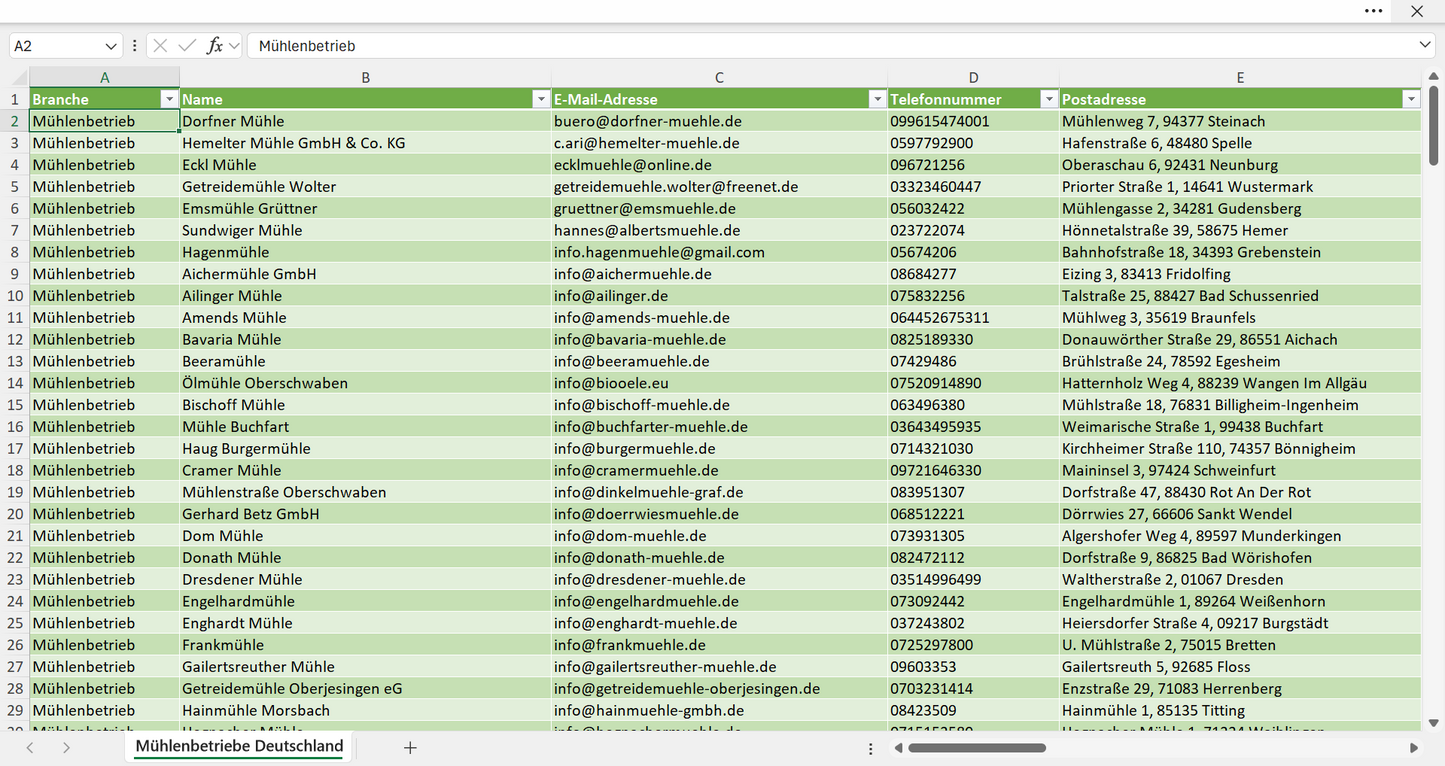Image resolution: width=1445 pixels, height=766 pixels.
Task: Open the Branche column filter dropdown
Action: pos(168,100)
